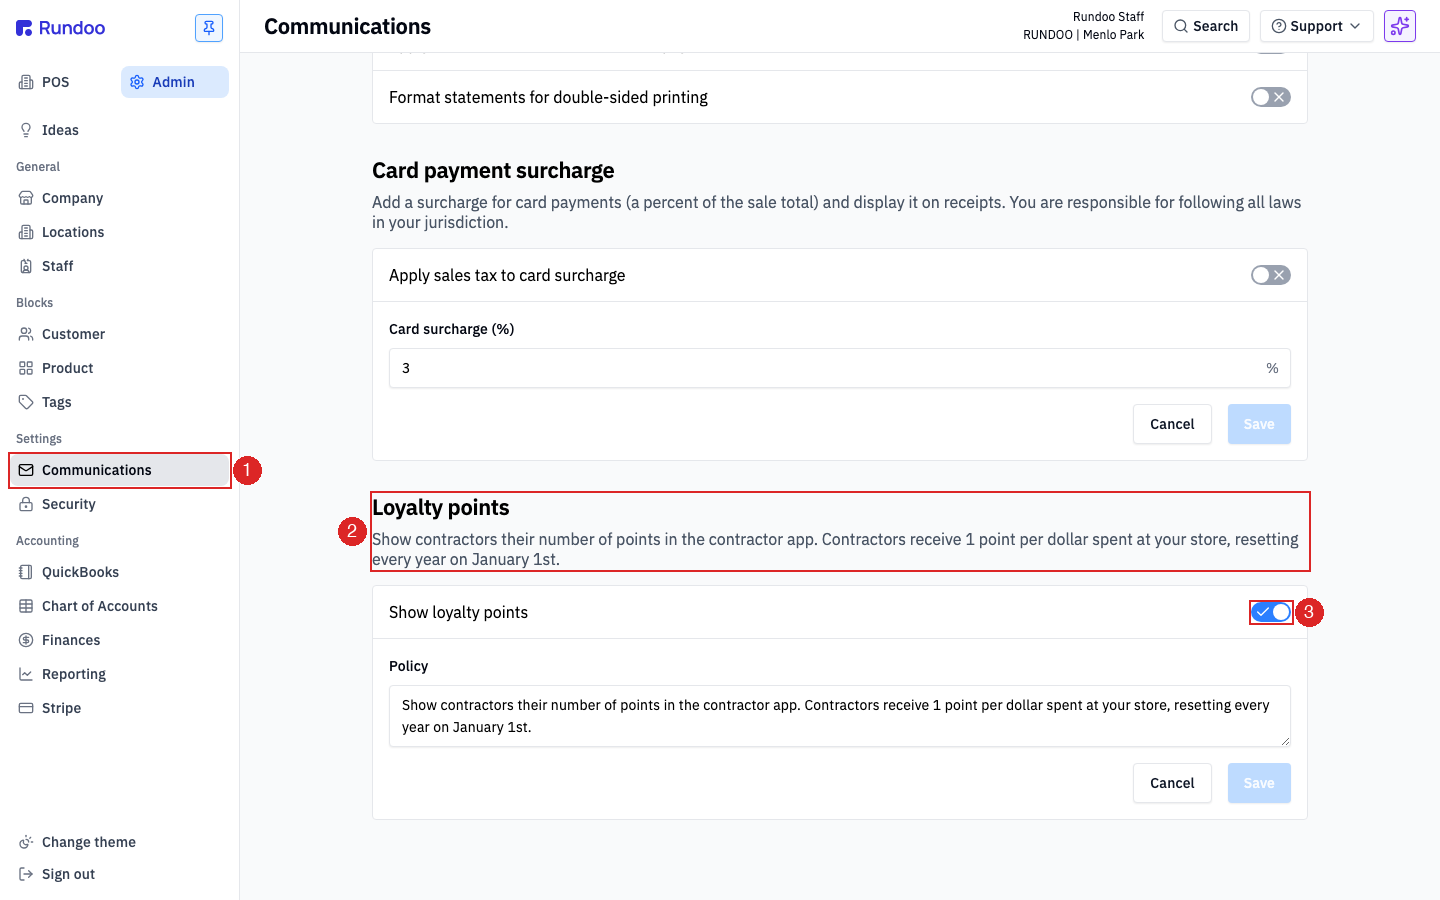The height and width of the screenshot is (900, 1440).
Task: Click the Card surcharge input field
Action: coord(840,368)
